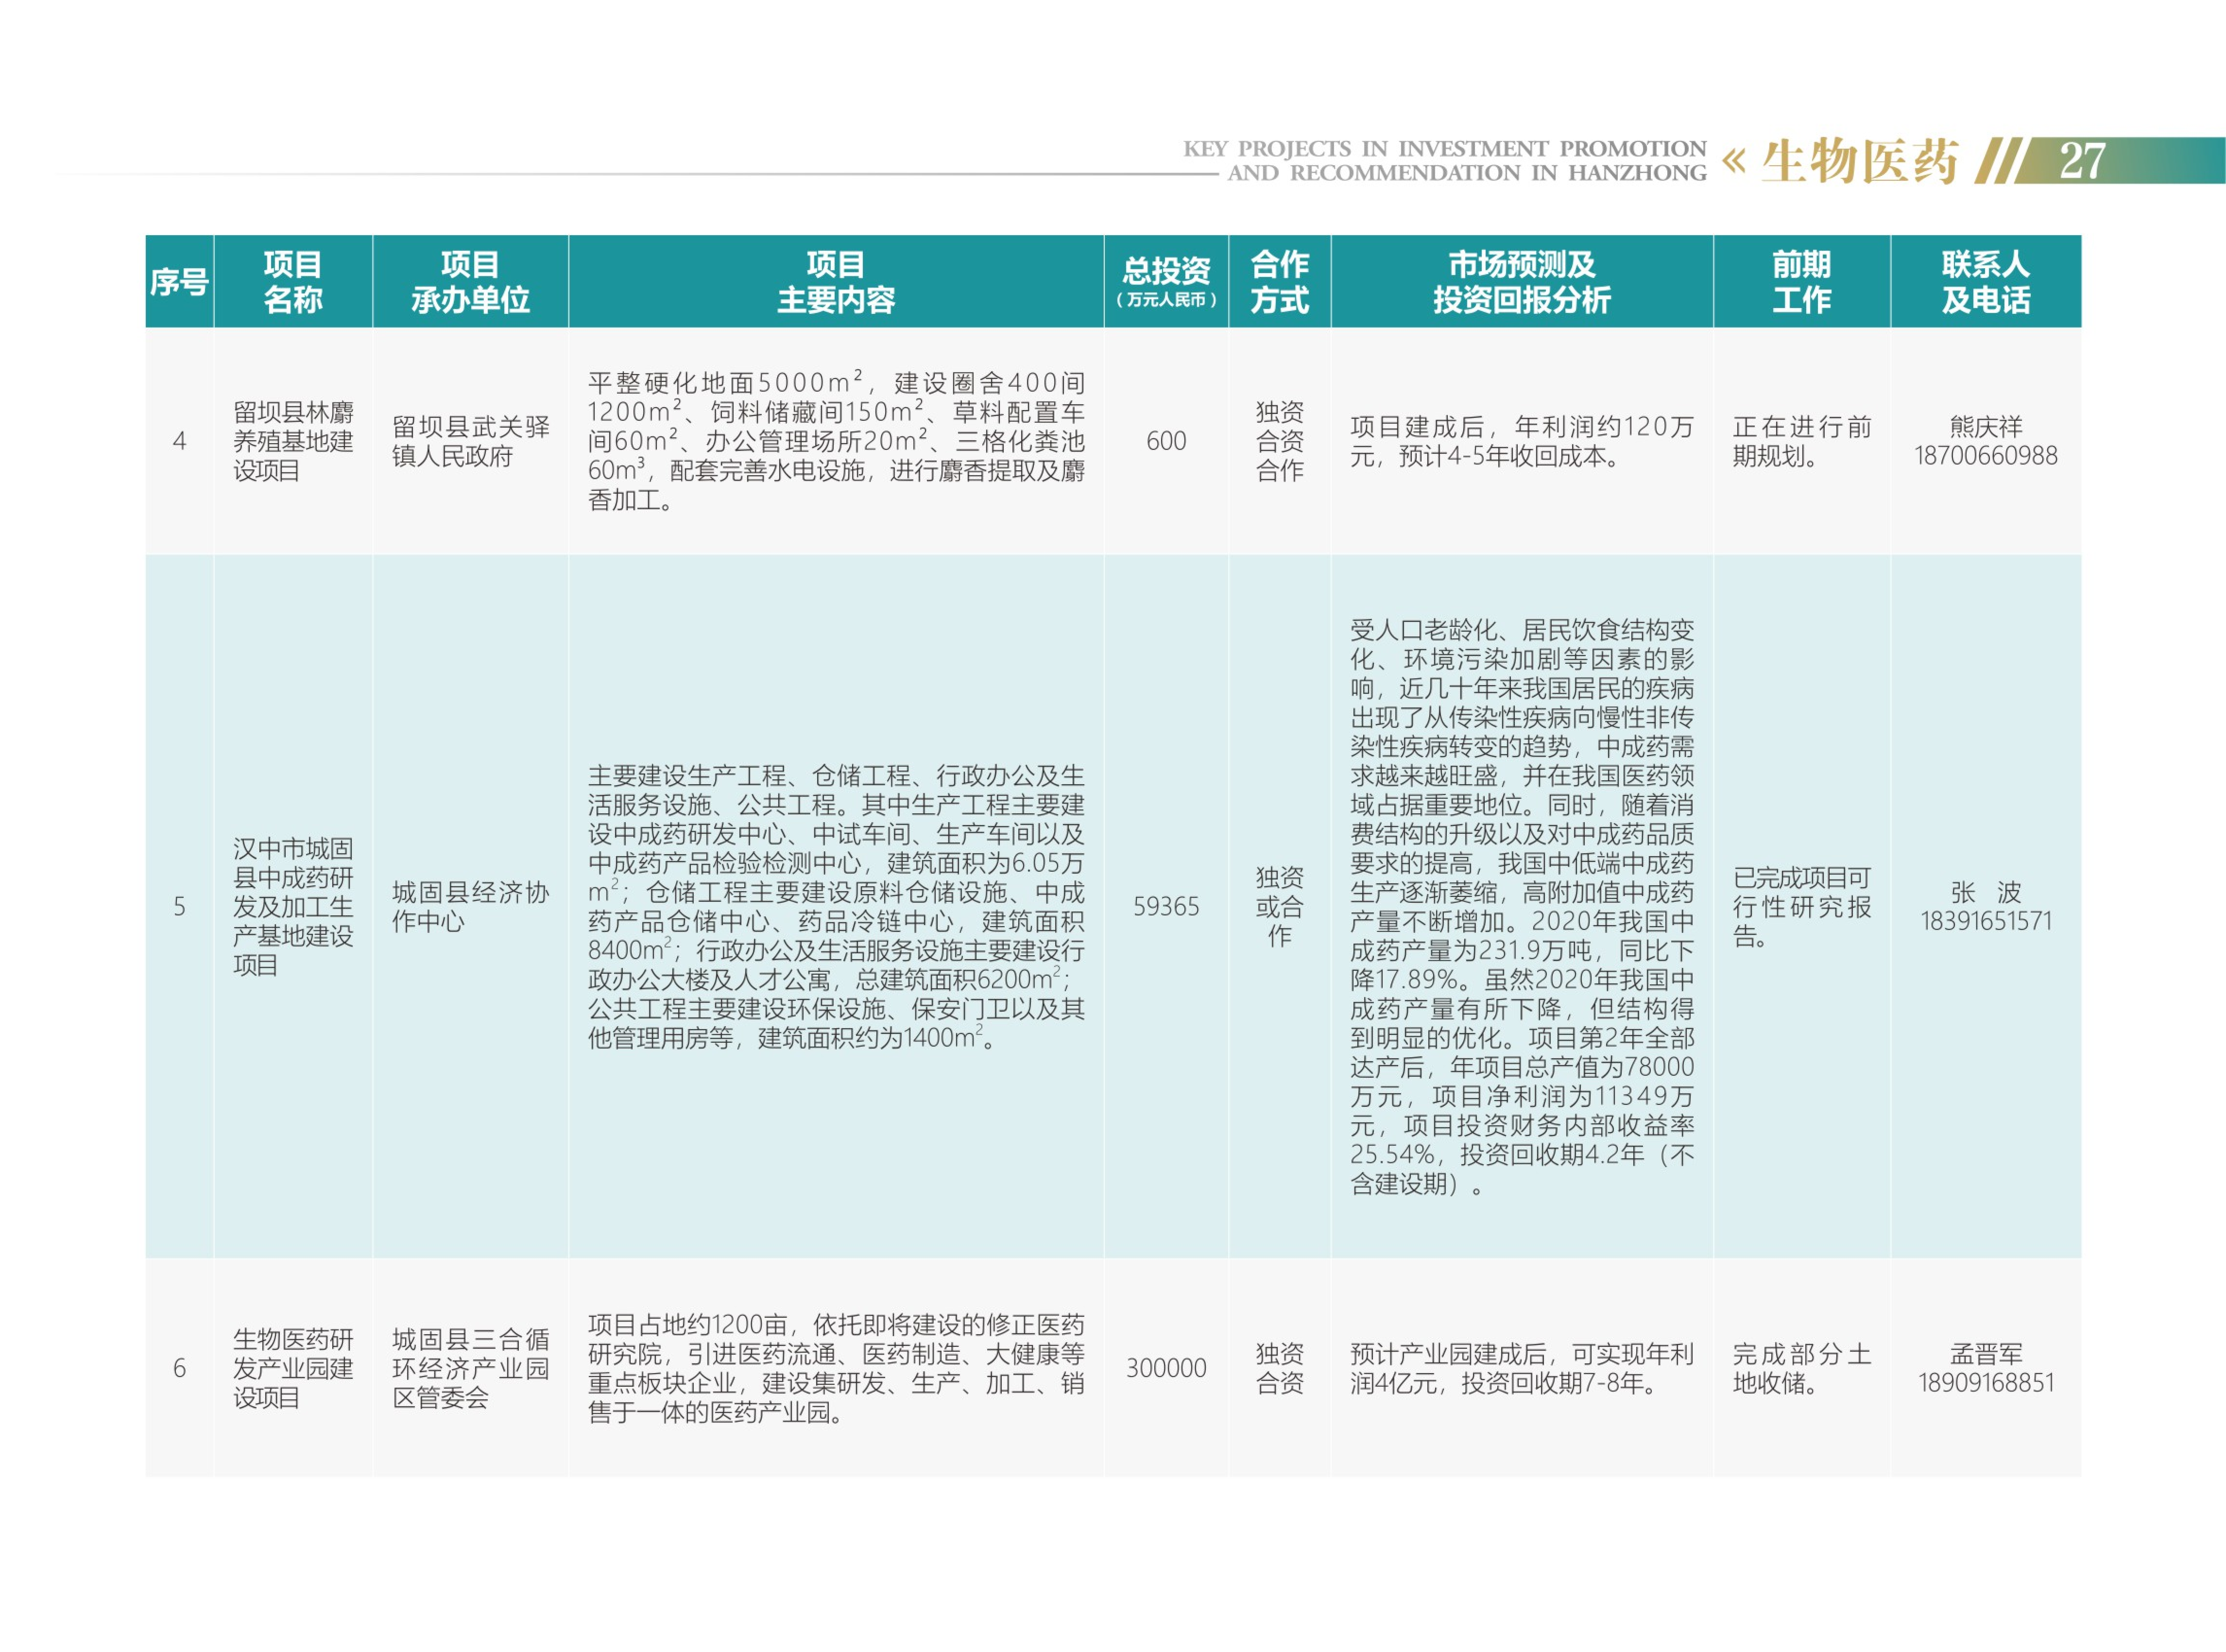The width and height of the screenshot is (2226, 1652).
Task: Click the double chevron icon before 生物医药
Action: [x=1734, y=160]
